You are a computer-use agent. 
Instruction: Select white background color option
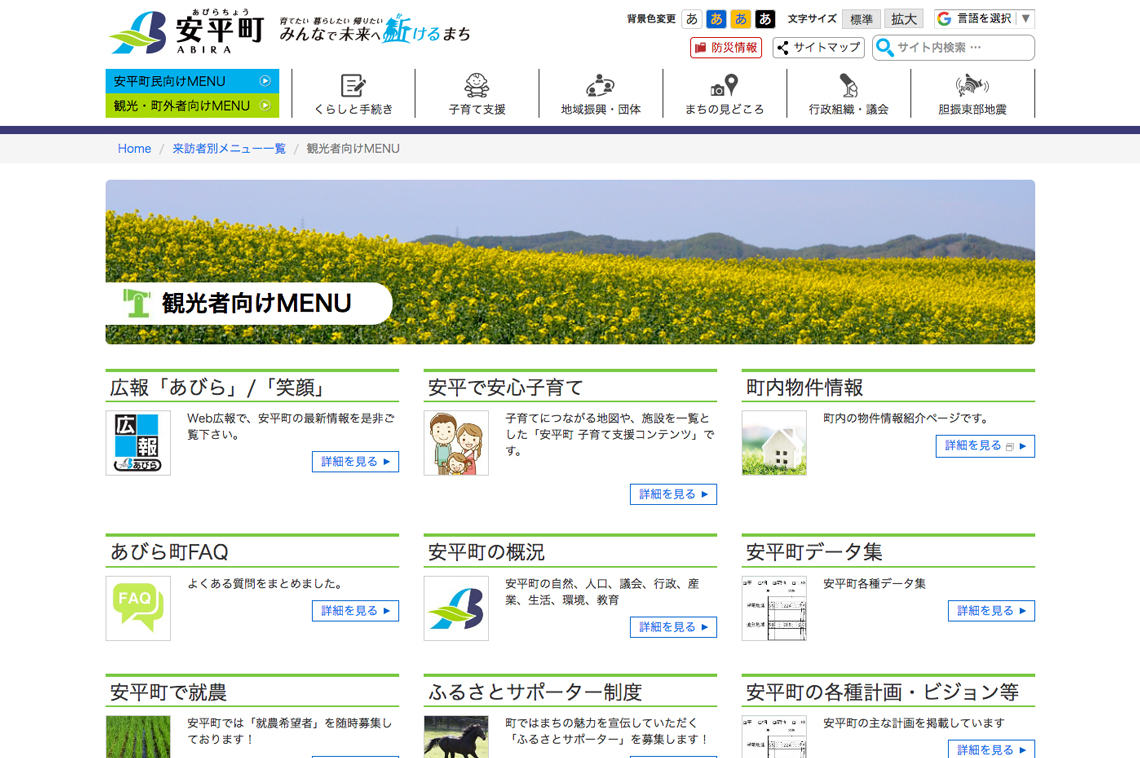692,19
